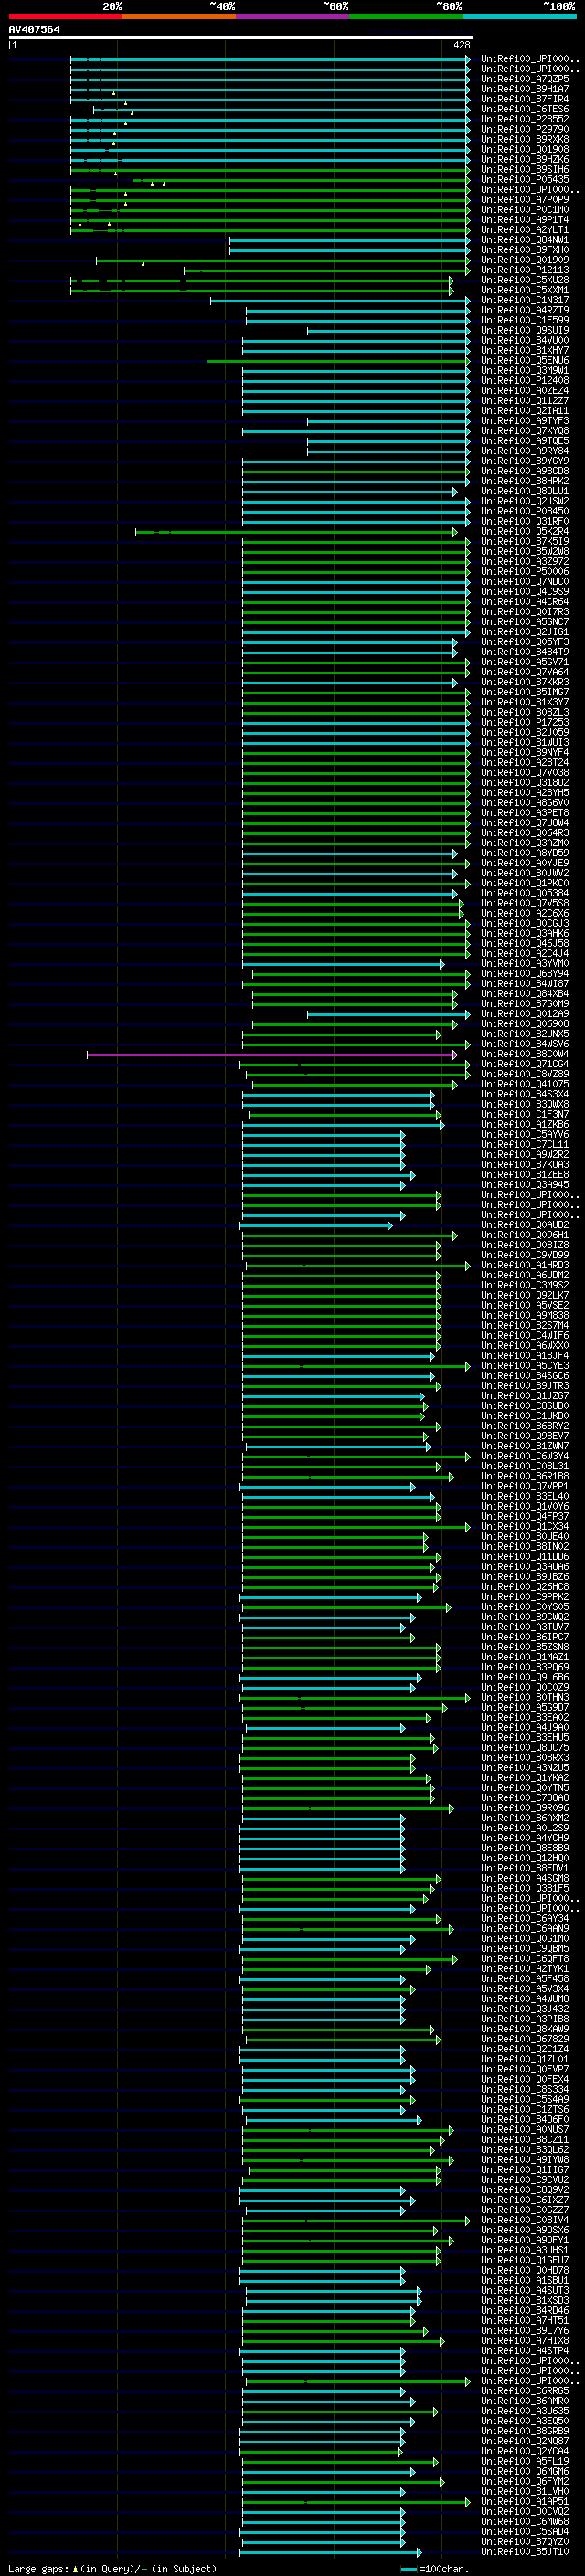This screenshot has width=585, height=2576.
Task: Click the label UniRef100_C1E599
Action: coord(525,320)
